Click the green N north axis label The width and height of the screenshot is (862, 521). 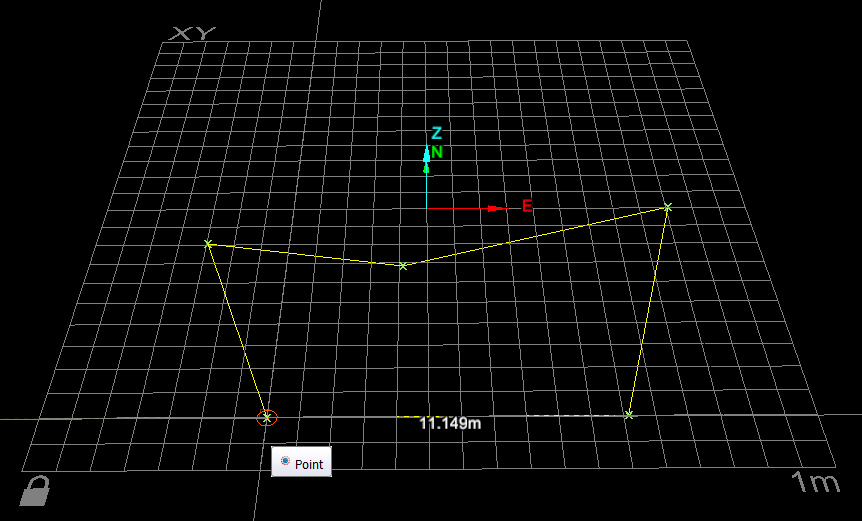click(437, 152)
